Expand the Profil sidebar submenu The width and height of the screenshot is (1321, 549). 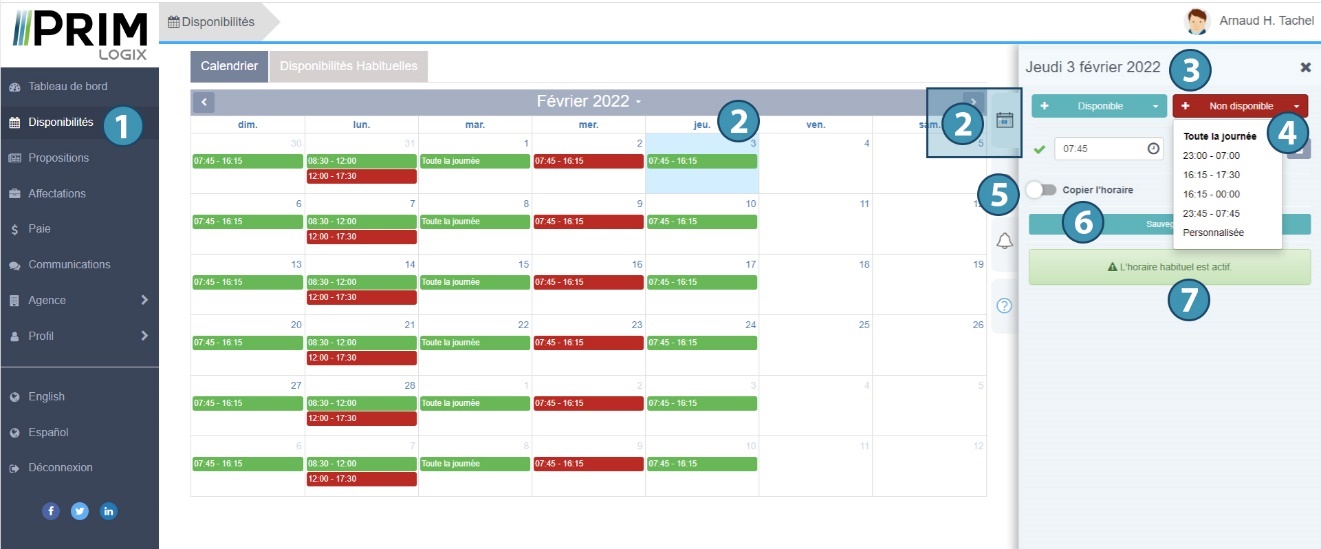[144, 336]
